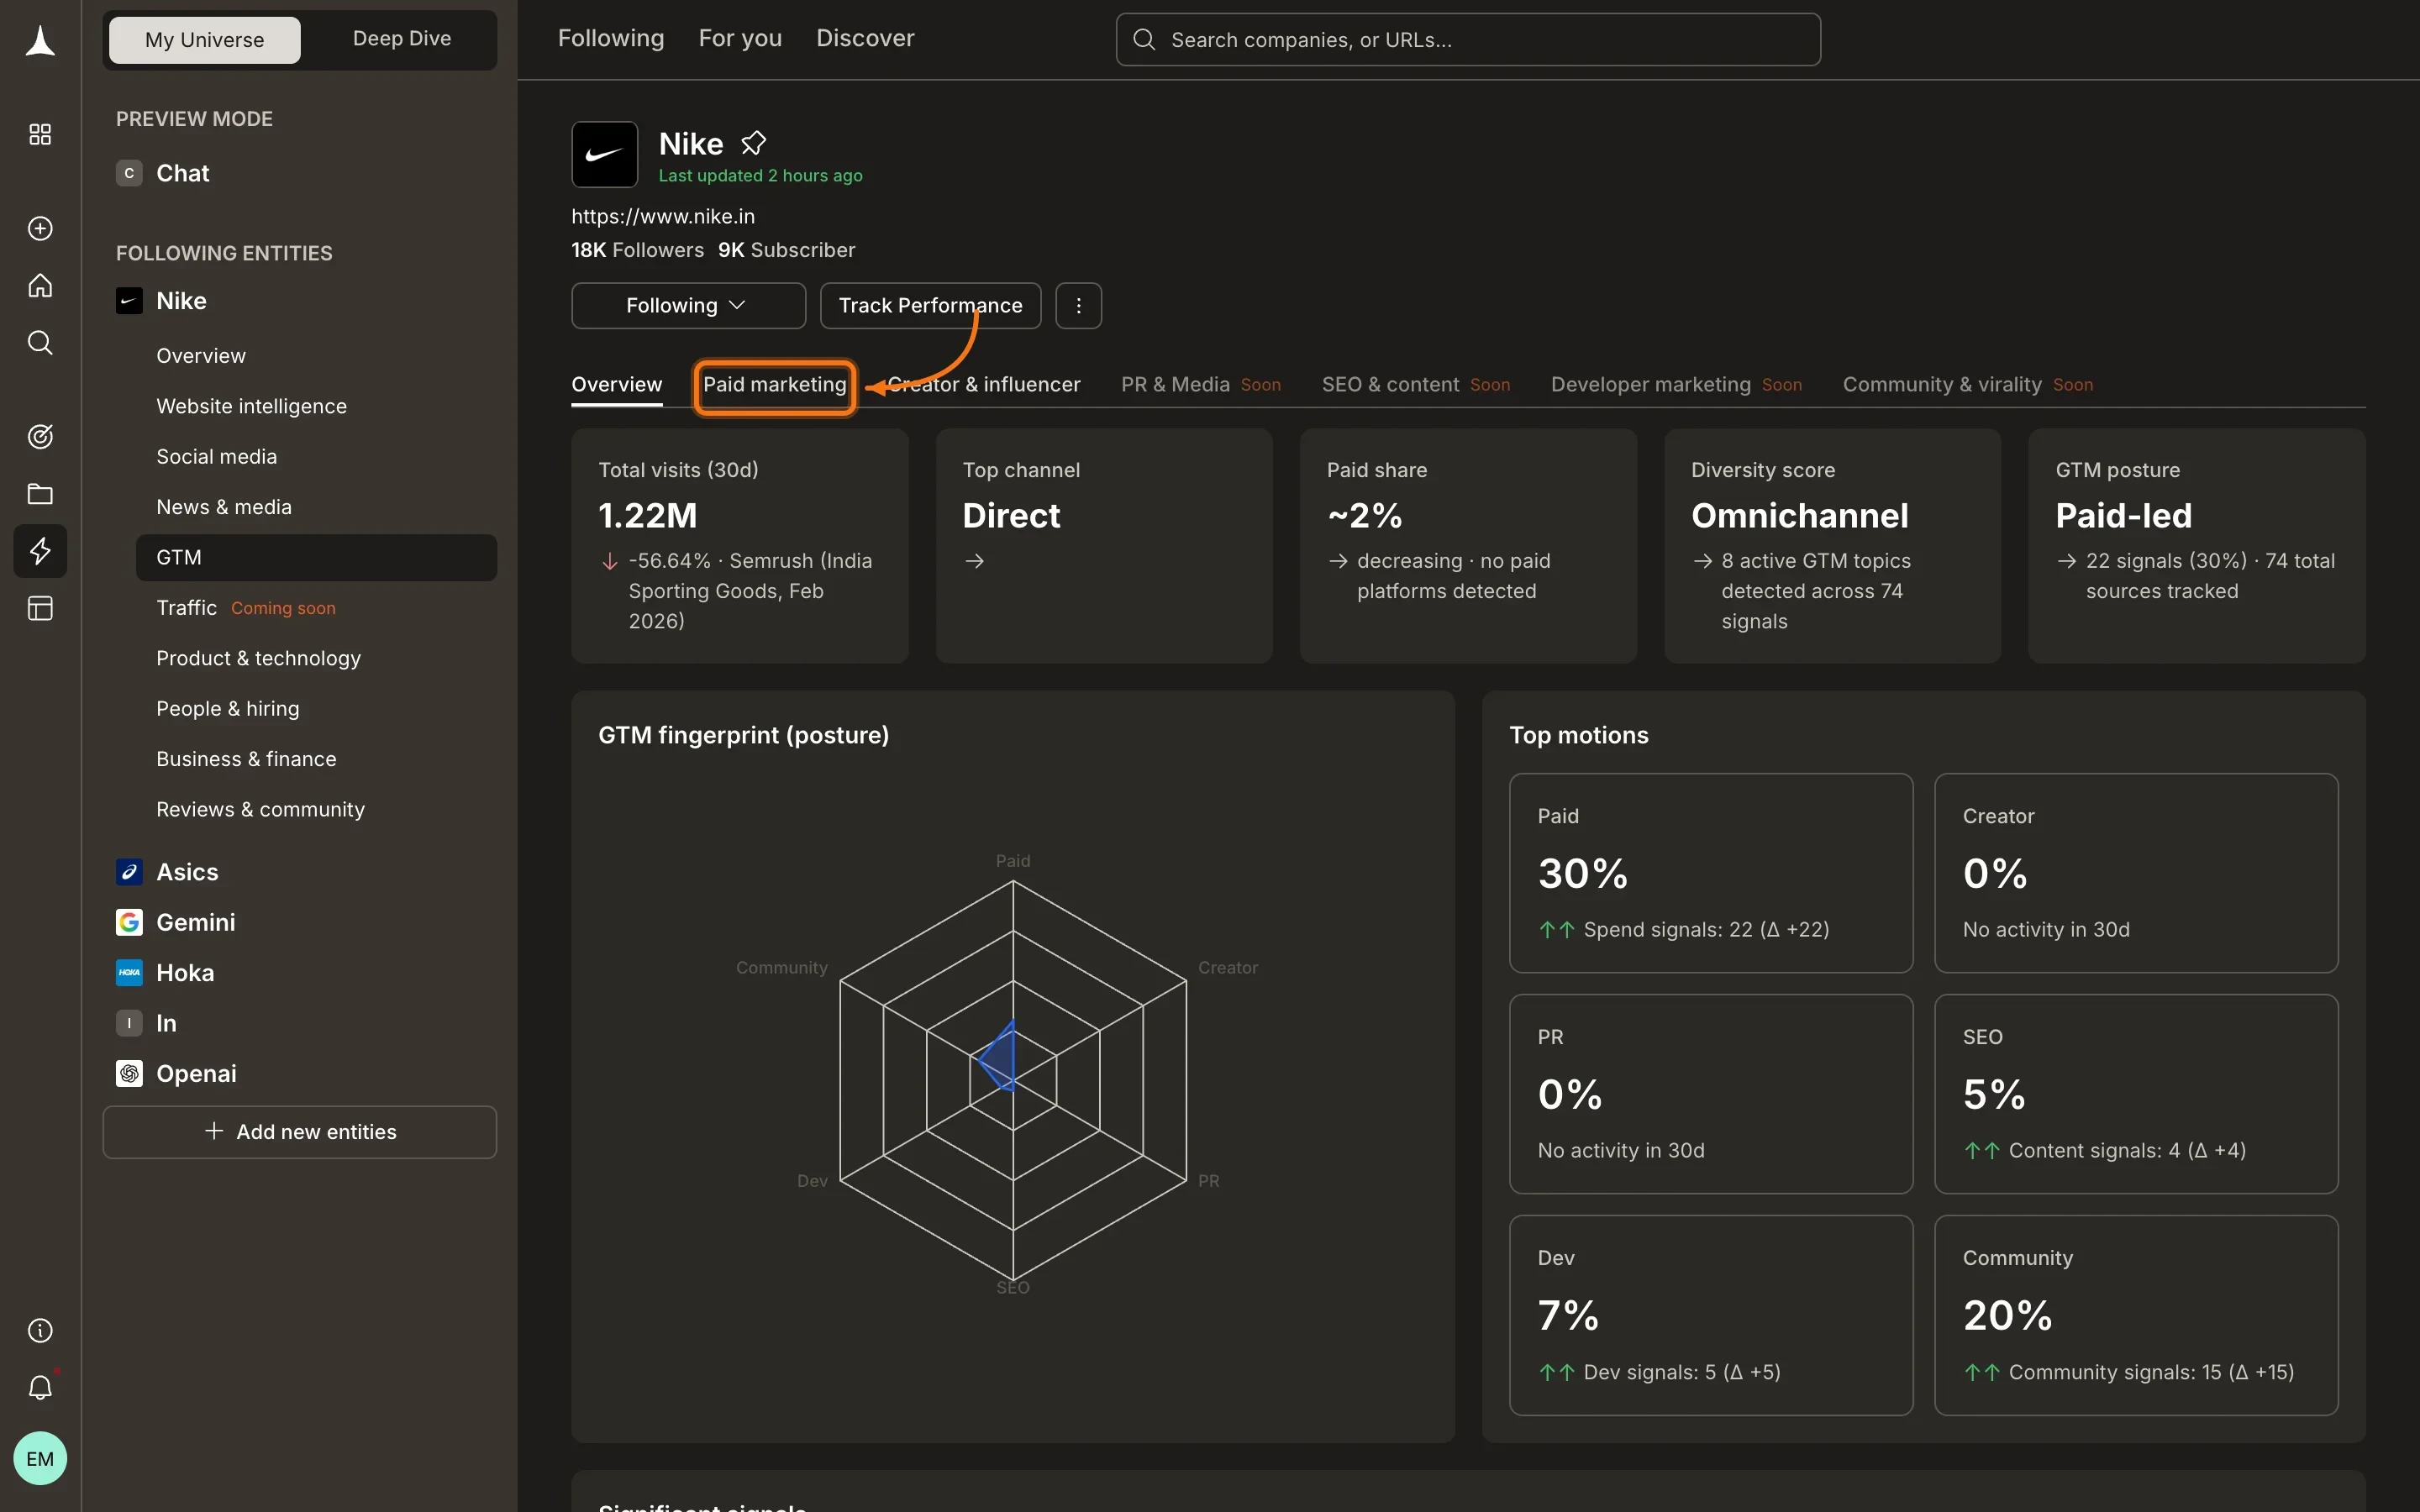Click the Total visits 1.22M card
This screenshot has width=2420, height=1512.
coord(740,546)
